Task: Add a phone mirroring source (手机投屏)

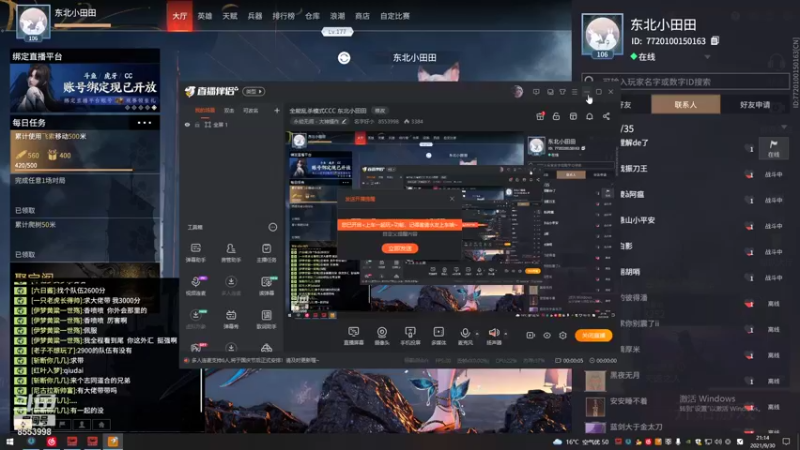Action: pyautogui.click(x=410, y=336)
